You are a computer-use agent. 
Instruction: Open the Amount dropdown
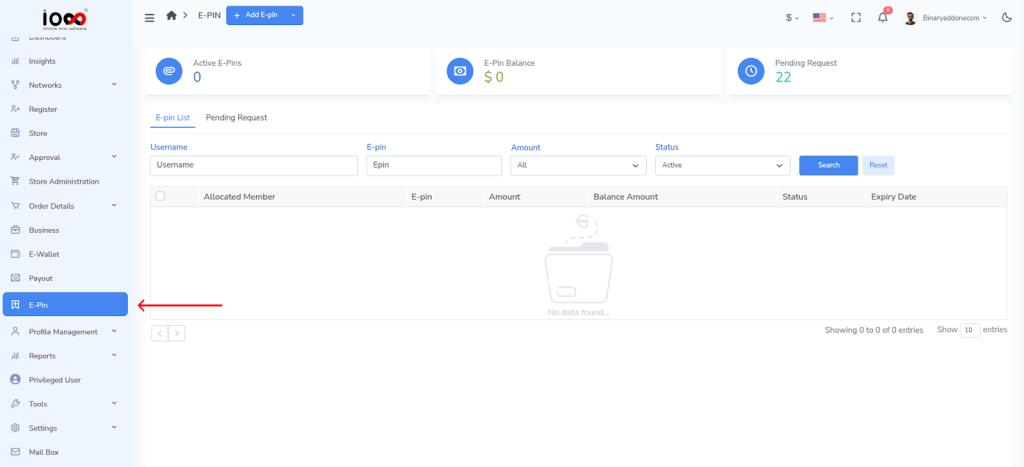click(578, 165)
